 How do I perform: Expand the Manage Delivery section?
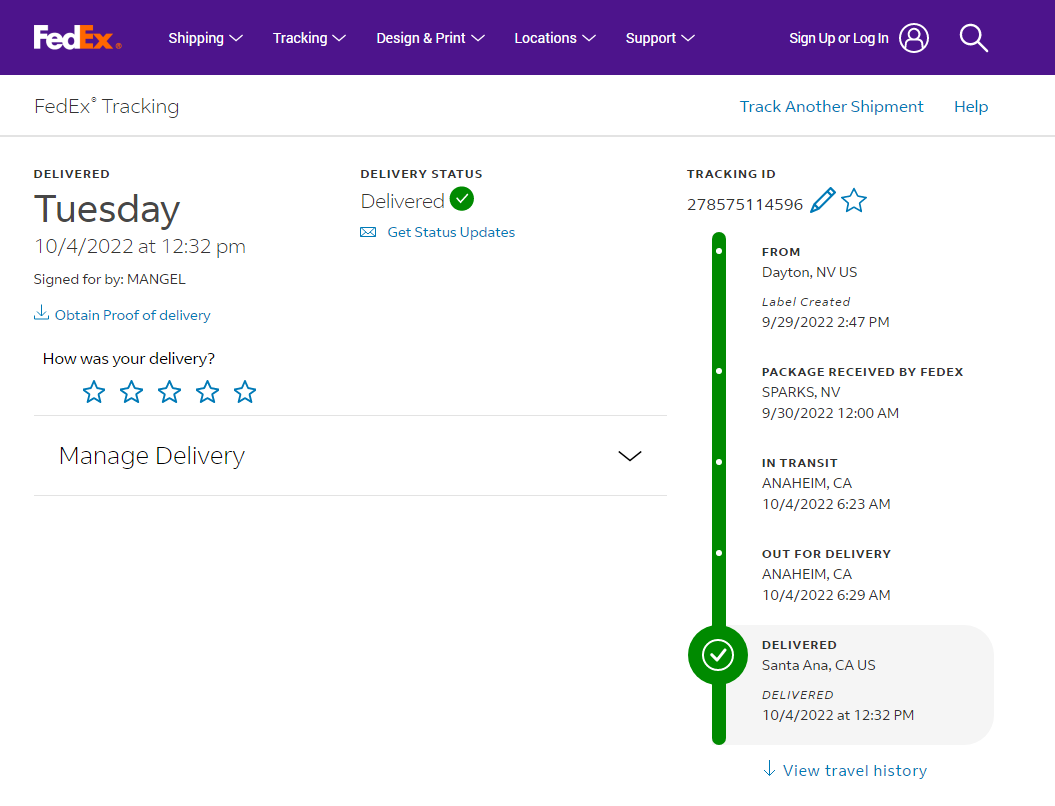click(350, 455)
